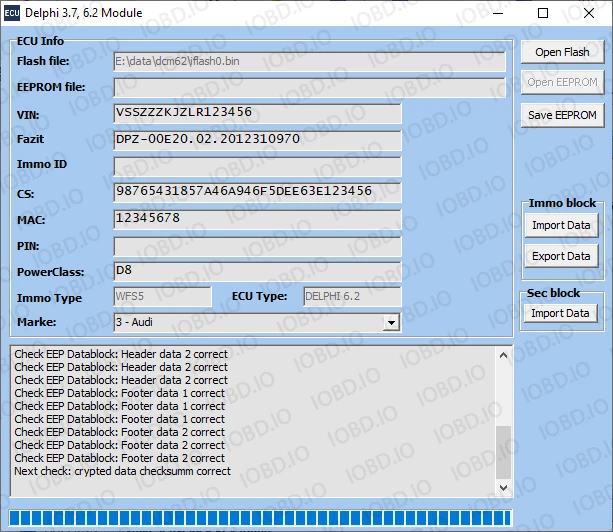Click the PowerClass field showing D8

(257, 271)
